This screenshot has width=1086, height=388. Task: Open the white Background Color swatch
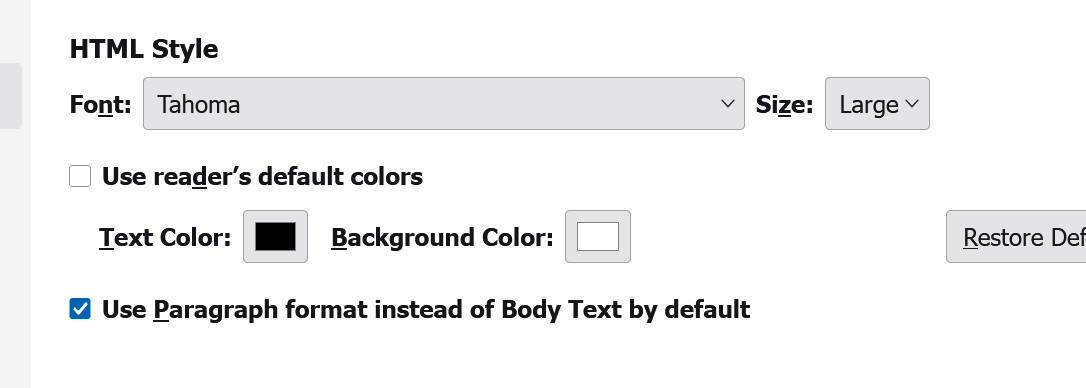pyautogui.click(x=598, y=236)
